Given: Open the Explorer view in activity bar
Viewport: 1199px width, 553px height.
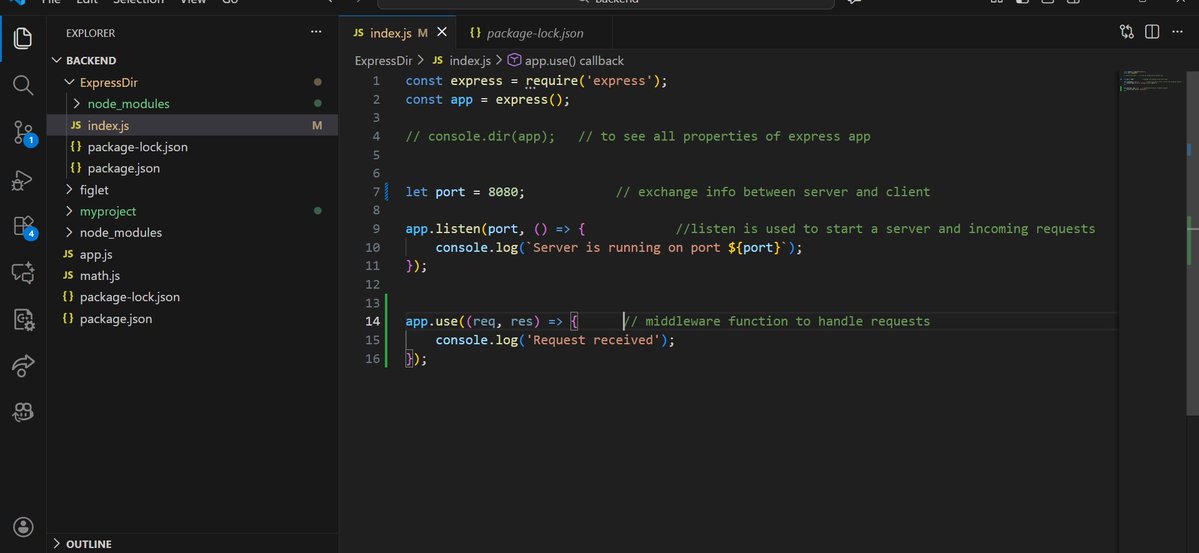Looking at the screenshot, I should click(x=23, y=37).
